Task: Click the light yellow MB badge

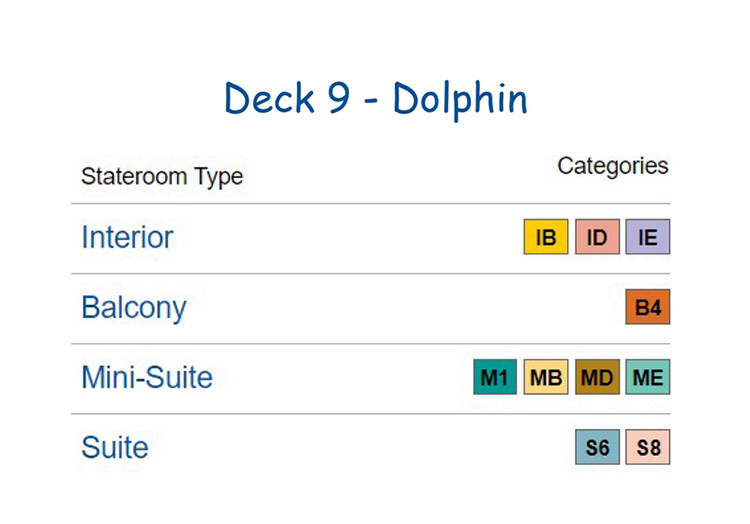Action: 546,377
